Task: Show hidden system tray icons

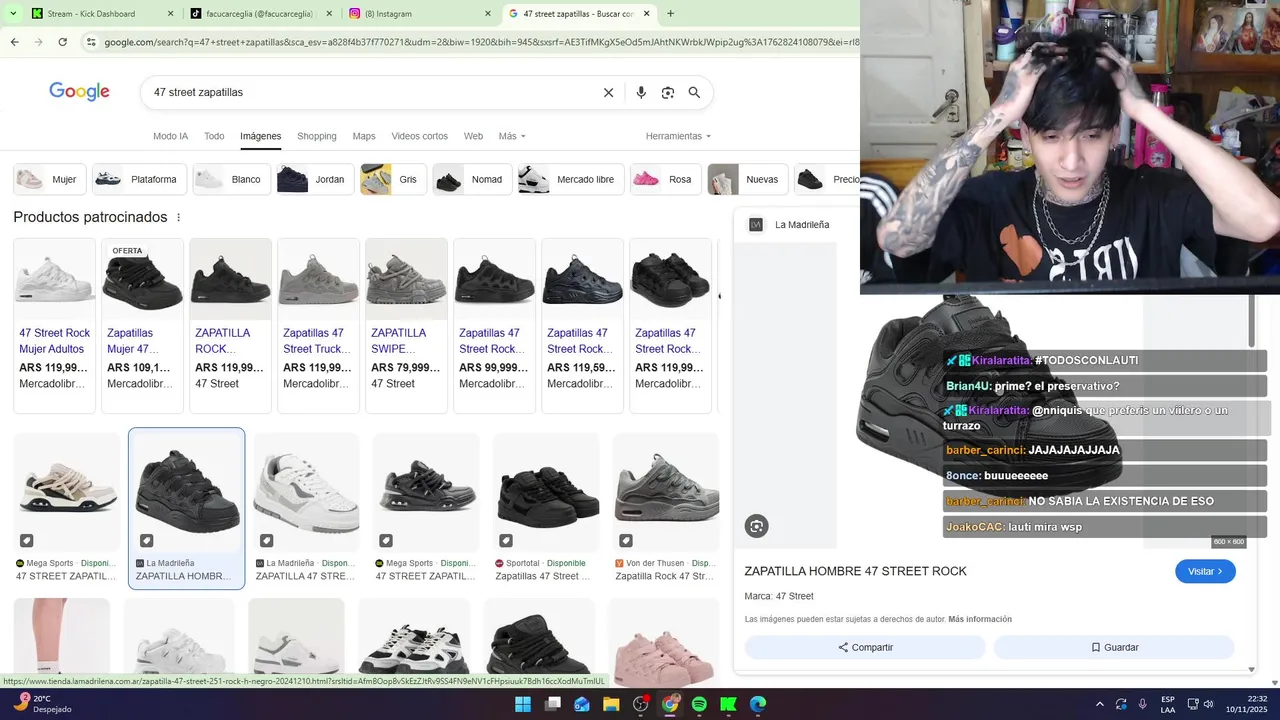Action: coord(1099,704)
